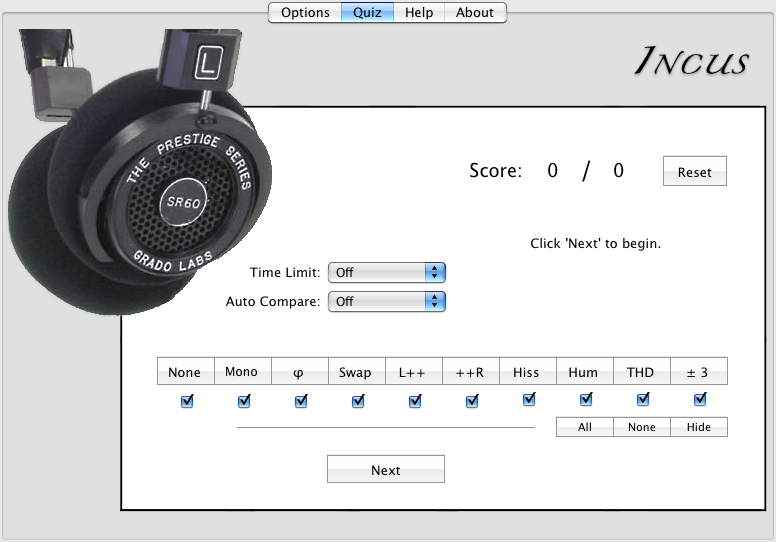The image size is (776, 542).
Task: Click the None answer button
Action: tap(186, 371)
